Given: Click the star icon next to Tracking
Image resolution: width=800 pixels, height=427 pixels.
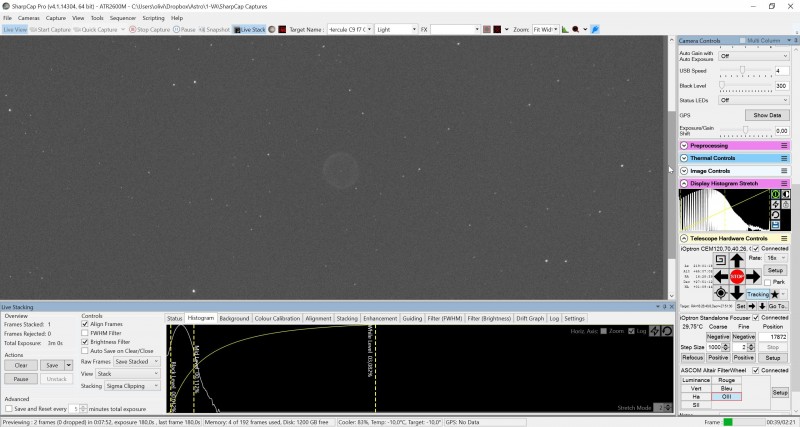Looking at the screenshot, I should tap(775, 294).
